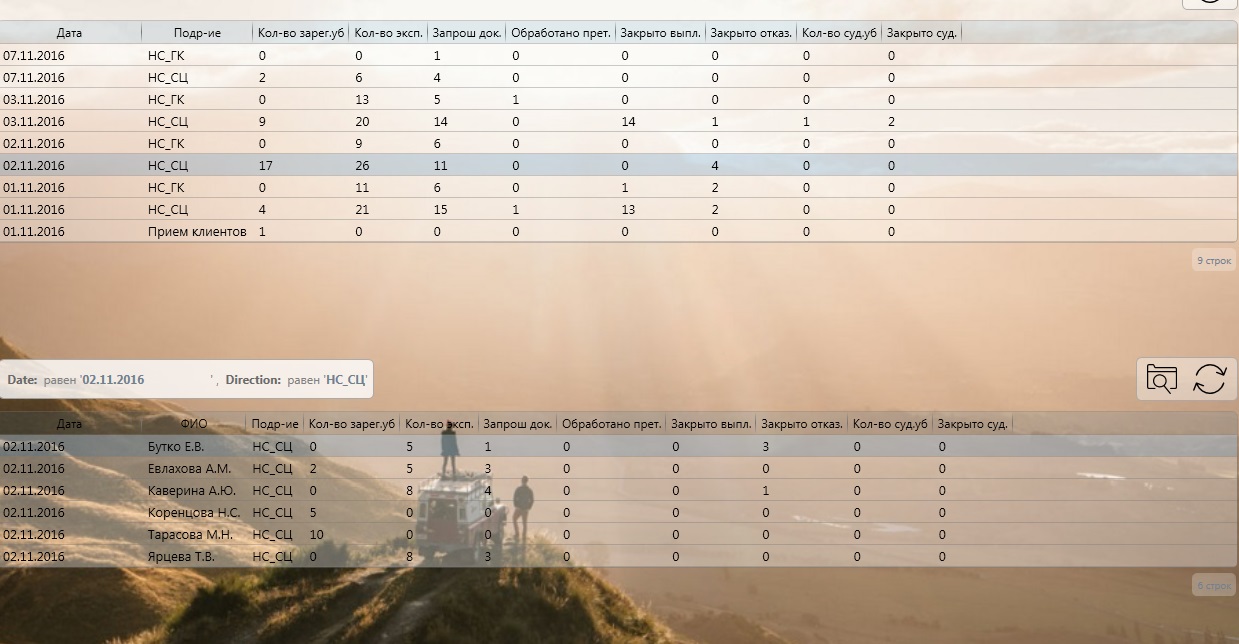Click the '9 строк' row count label
The height and width of the screenshot is (644, 1239).
(1214, 261)
